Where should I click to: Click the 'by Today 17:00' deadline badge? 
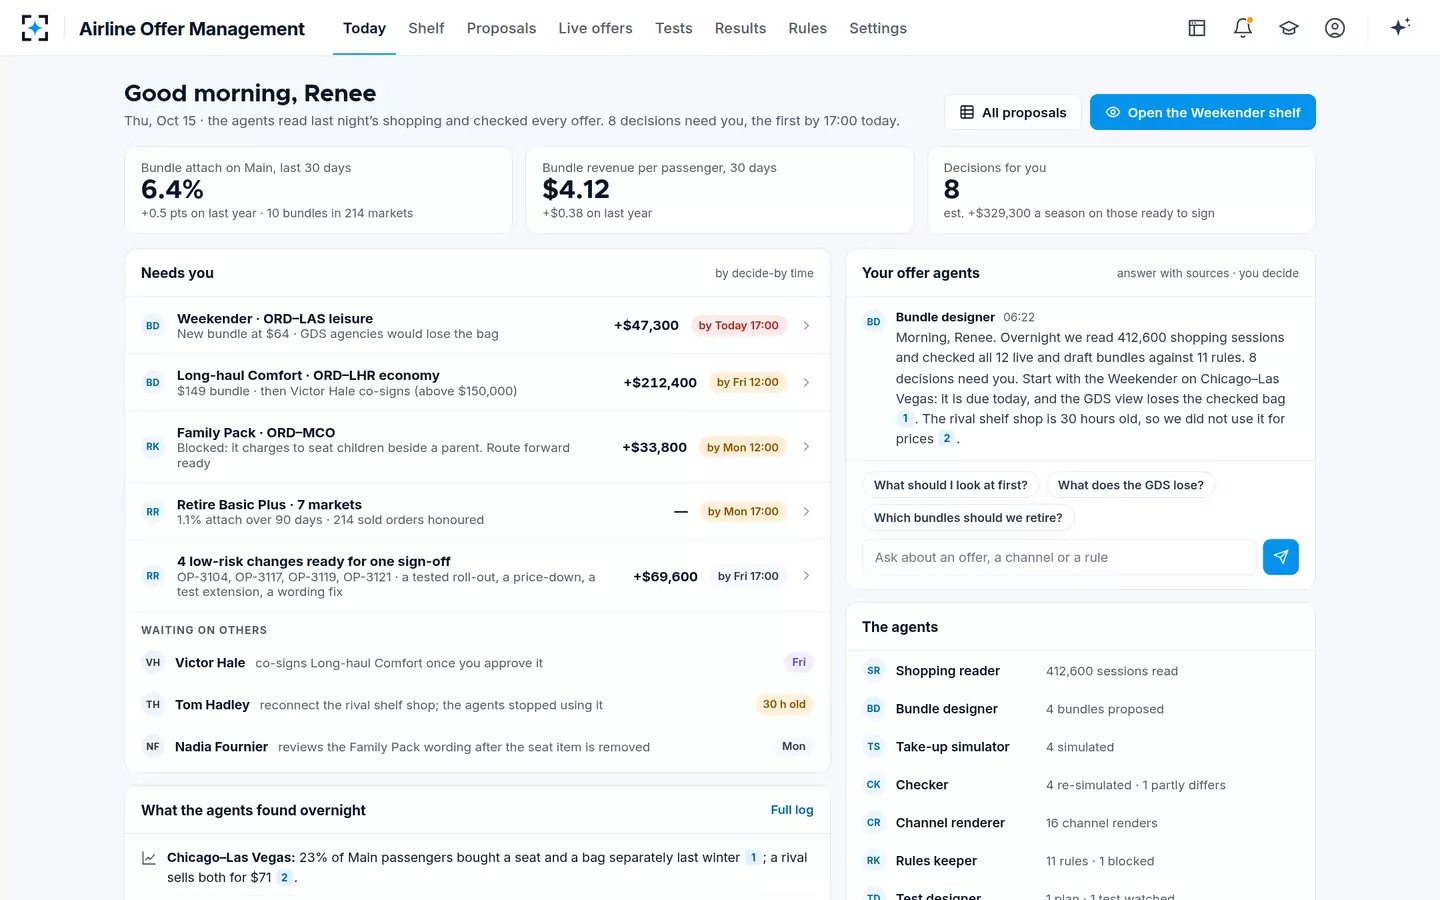738,326
